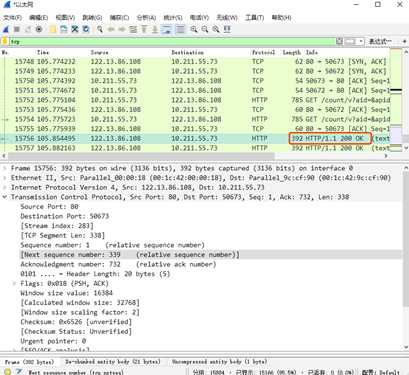
Task: Select the Destination Port: 50673 field
Action: click(x=65, y=216)
